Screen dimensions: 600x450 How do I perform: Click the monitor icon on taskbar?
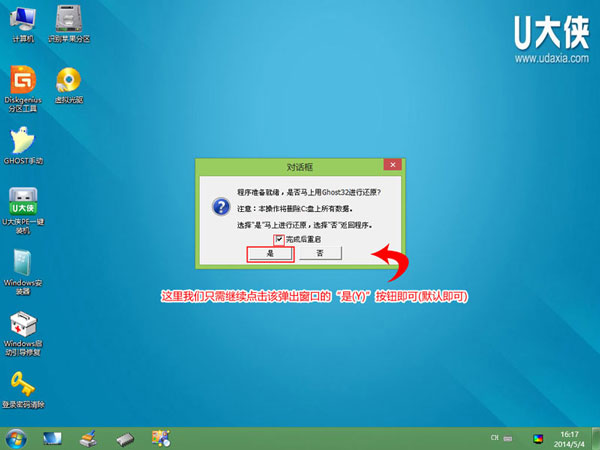52,439
